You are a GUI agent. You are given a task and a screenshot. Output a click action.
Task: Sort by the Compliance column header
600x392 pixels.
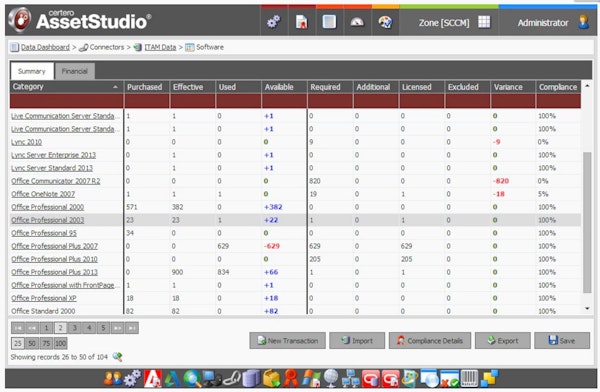(x=558, y=87)
